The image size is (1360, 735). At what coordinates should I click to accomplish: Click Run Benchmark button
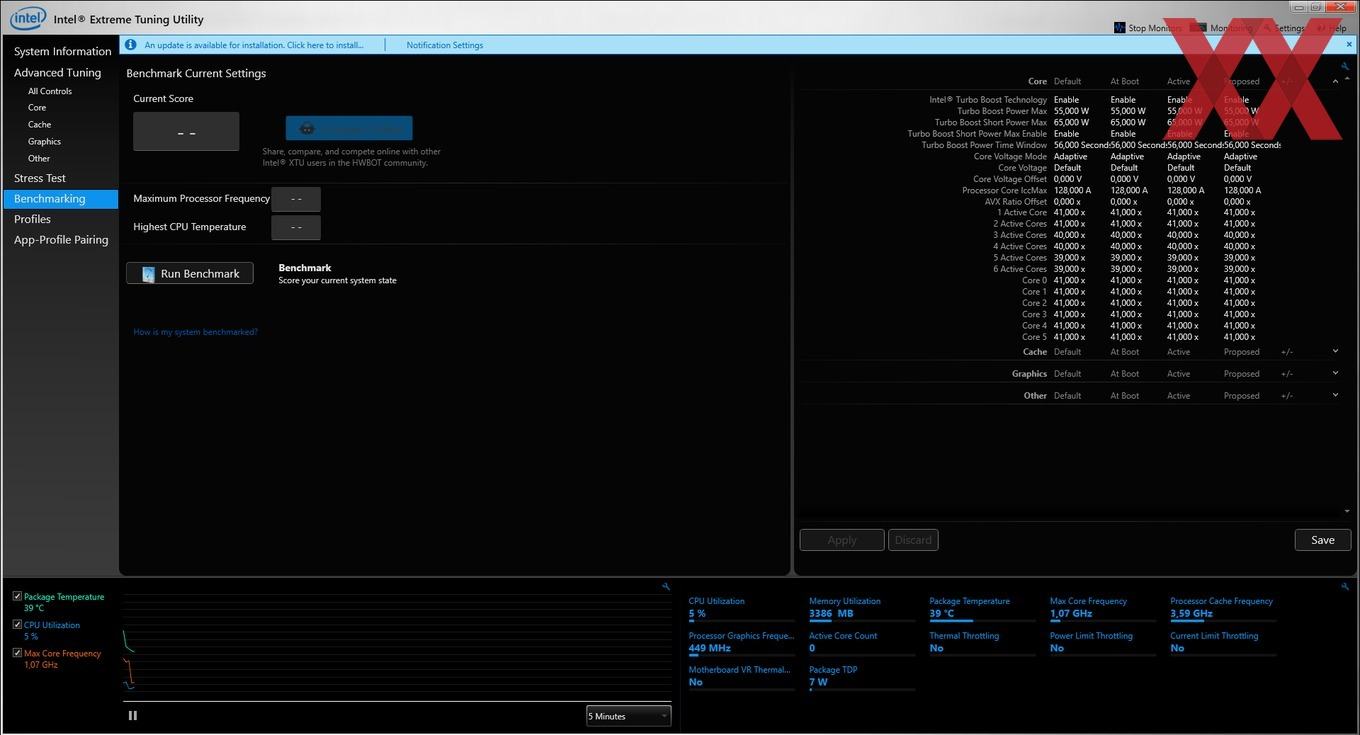pos(190,274)
